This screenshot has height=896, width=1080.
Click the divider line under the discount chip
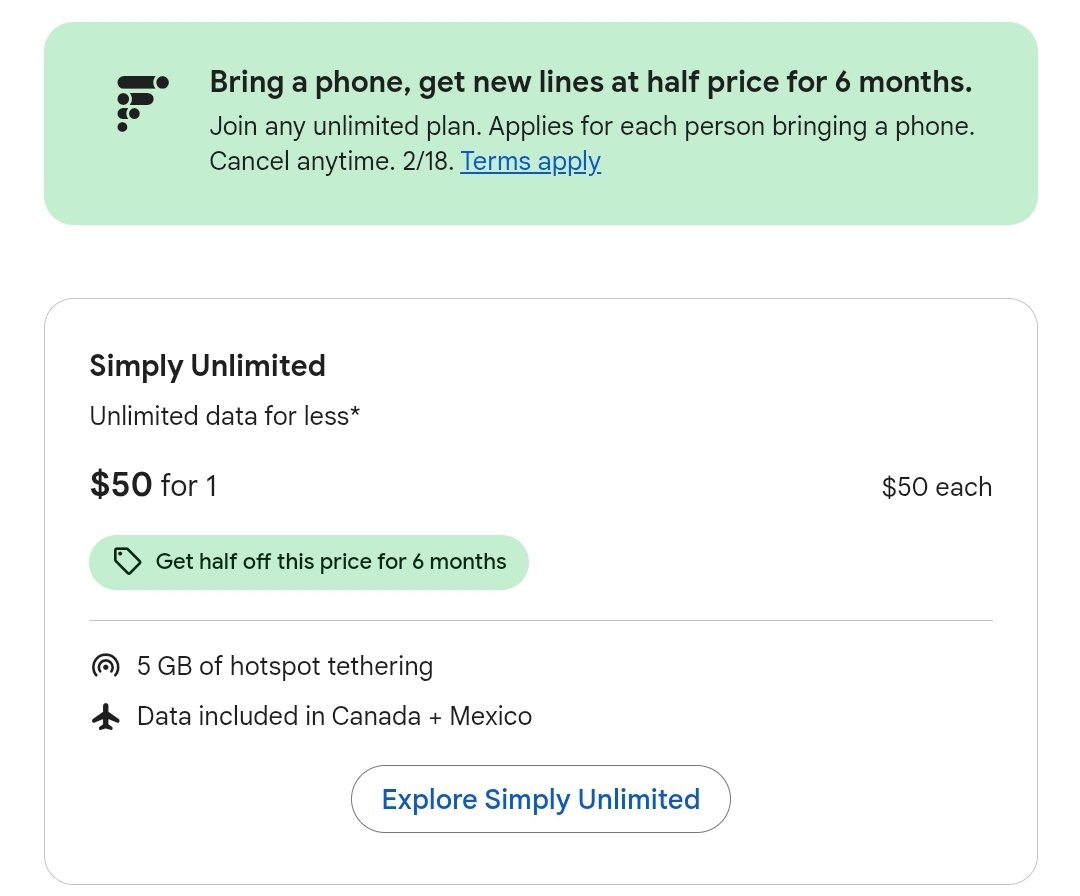click(x=540, y=621)
